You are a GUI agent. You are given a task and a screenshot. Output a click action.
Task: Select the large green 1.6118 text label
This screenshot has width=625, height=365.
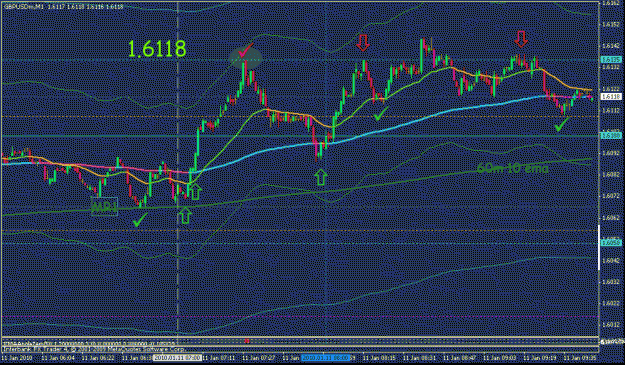tap(157, 49)
